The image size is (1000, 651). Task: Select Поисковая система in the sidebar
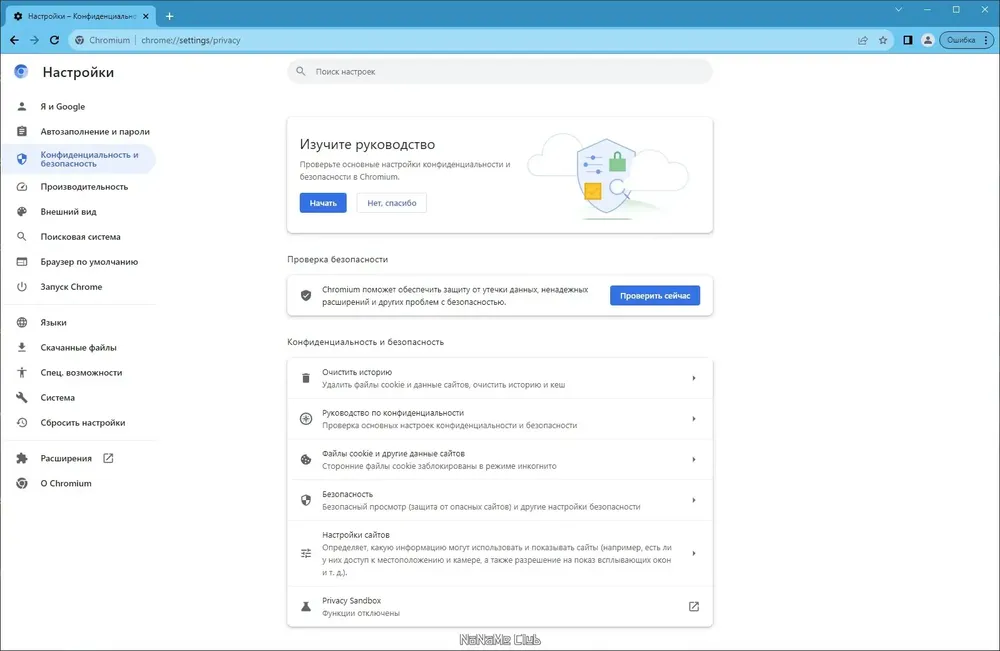(x=80, y=237)
